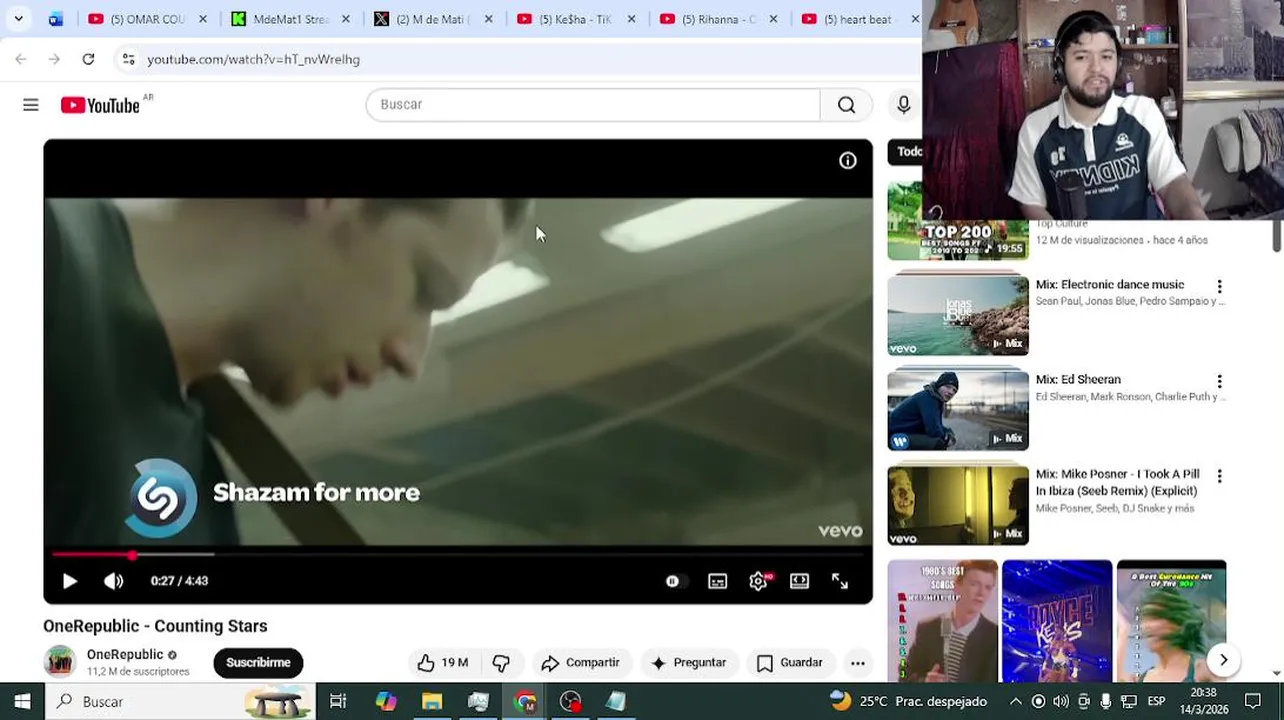Open File Explorer from the taskbar
Viewport: 1284px width, 720px height.
(432, 701)
